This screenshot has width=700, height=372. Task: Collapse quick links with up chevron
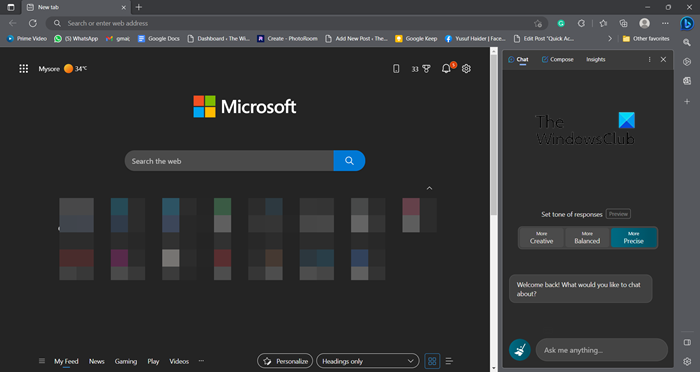tap(429, 188)
